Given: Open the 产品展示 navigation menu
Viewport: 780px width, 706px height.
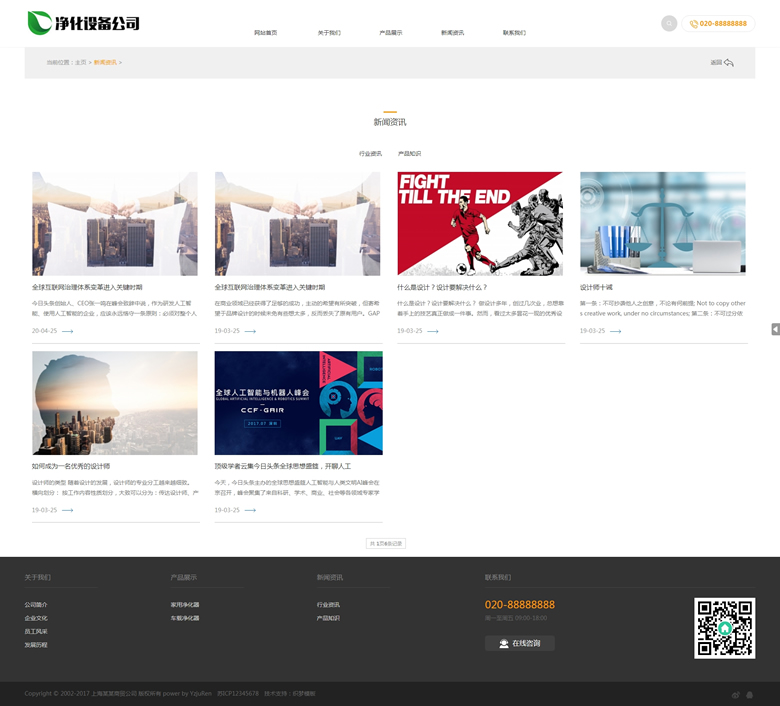Looking at the screenshot, I should [x=390, y=33].
